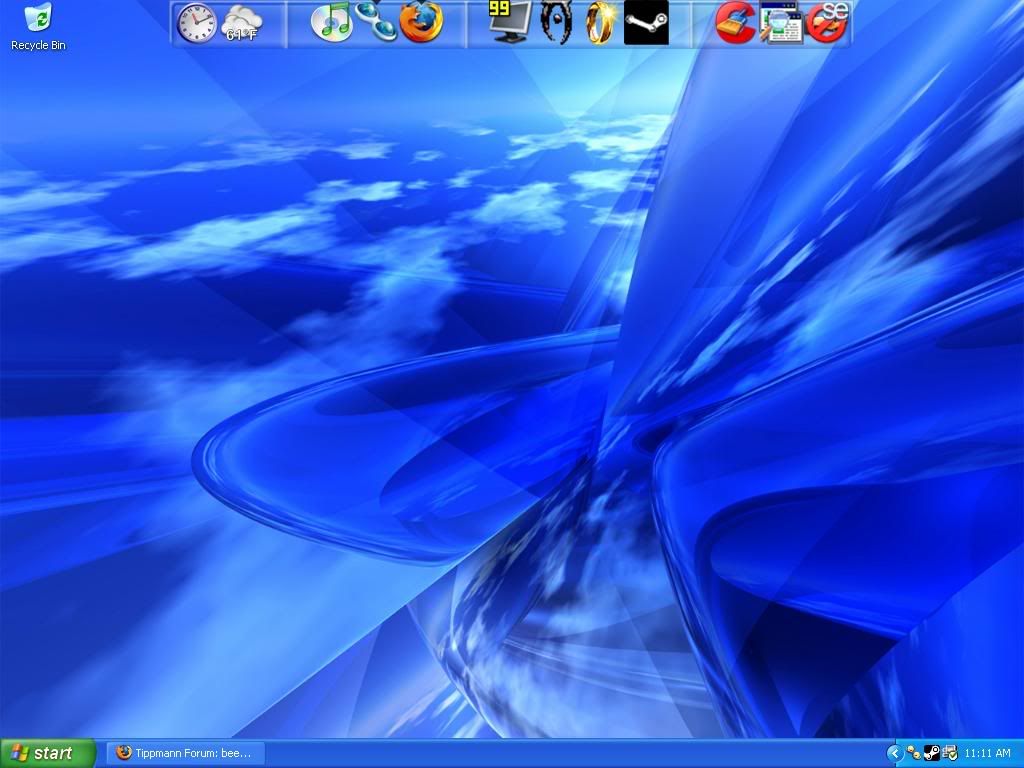Expand hidden system tray icons
This screenshot has height=768, width=1024.
895,753
